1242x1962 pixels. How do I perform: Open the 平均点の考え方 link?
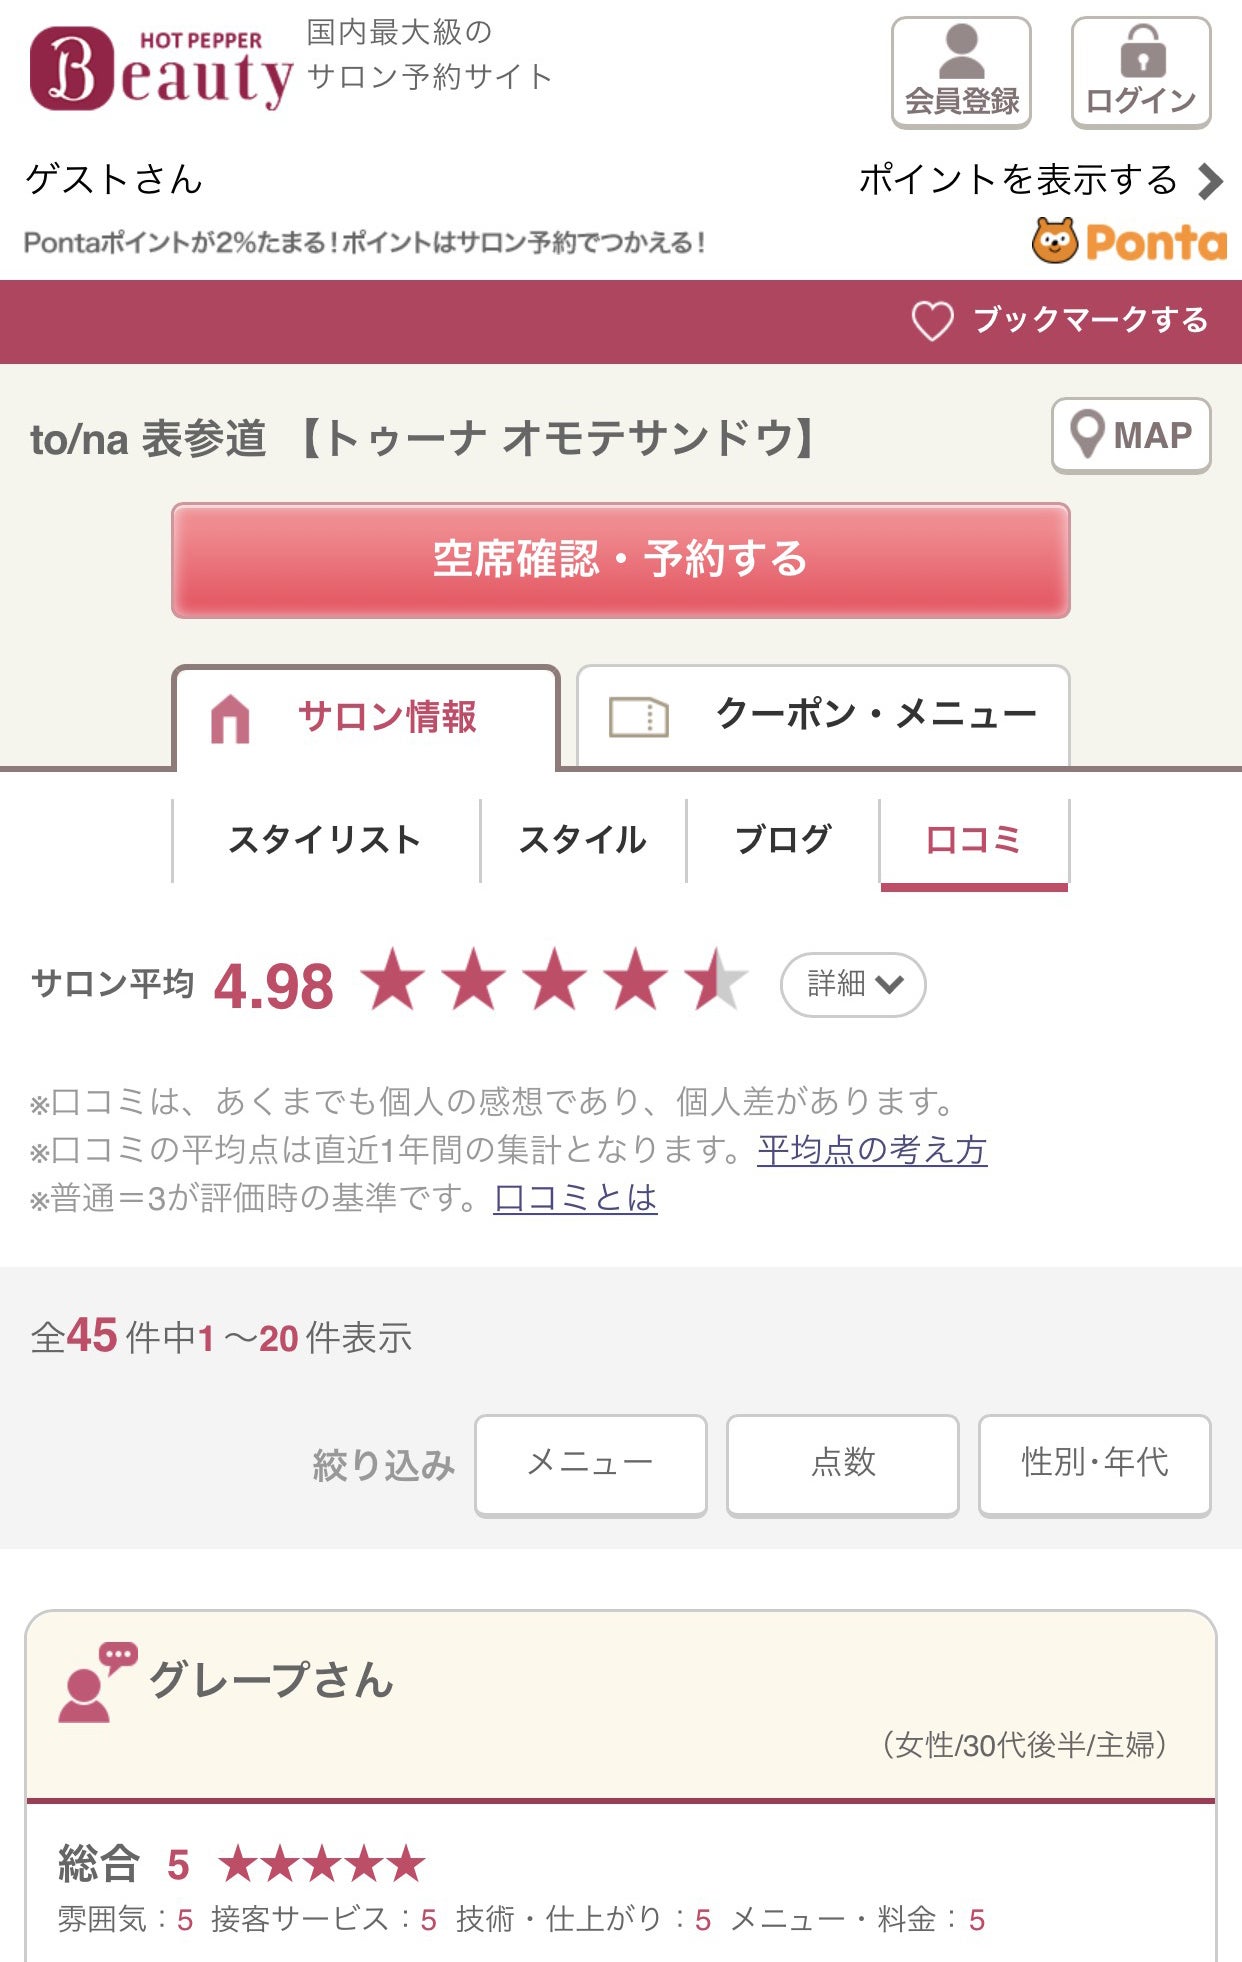[872, 1150]
